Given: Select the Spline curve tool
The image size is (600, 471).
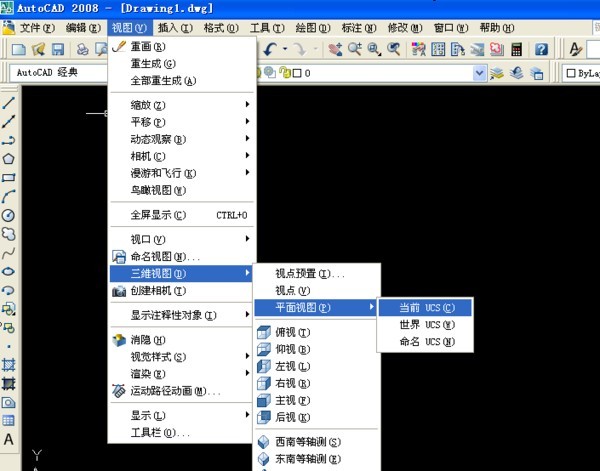Looking at the screenshot, I should (8, 253).
